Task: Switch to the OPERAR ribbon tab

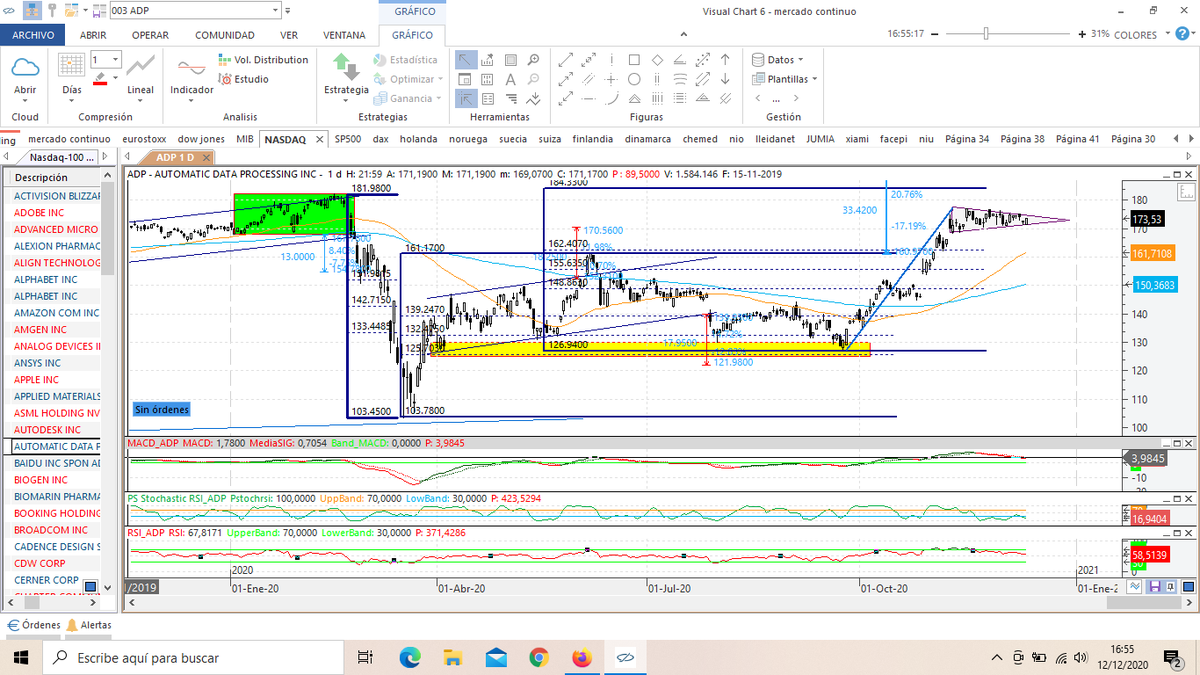Action: pos(150,34)
